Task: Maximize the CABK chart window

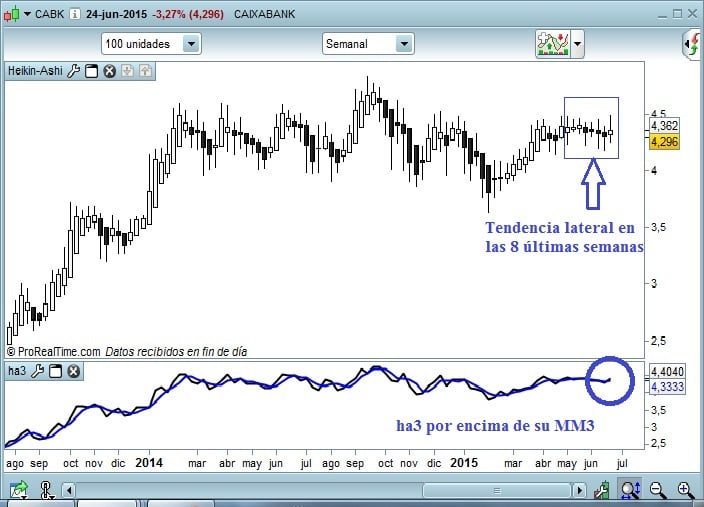Action: (678, 14)
